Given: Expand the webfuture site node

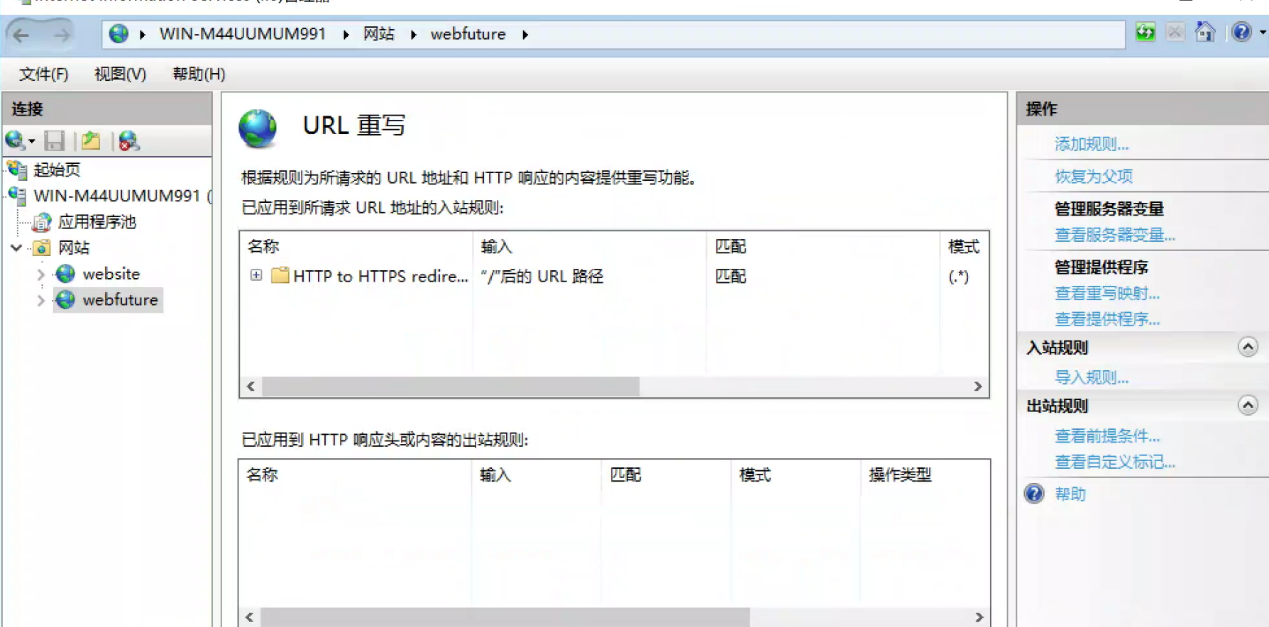Looking at the screenshot, I should coord(41,300).
